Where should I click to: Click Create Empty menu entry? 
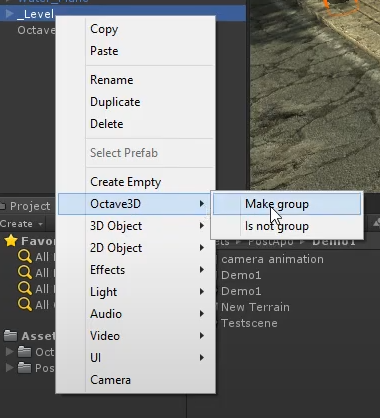pos(136,182)
